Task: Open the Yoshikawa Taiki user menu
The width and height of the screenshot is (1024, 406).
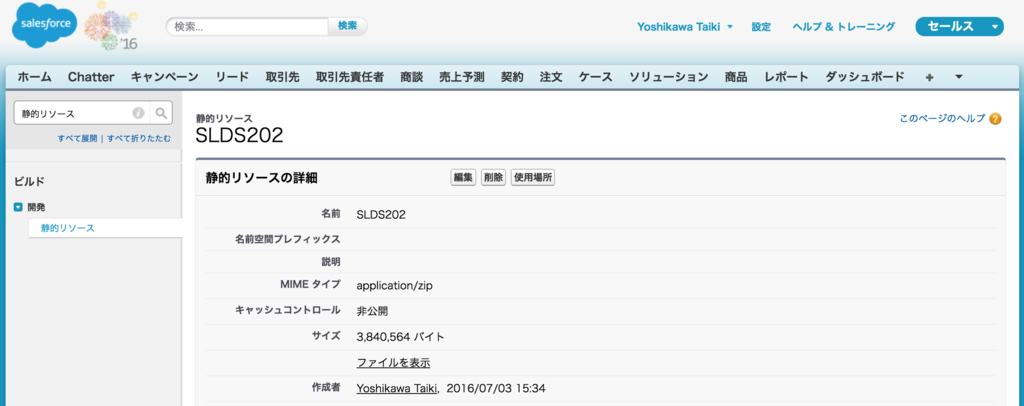Action: (x=685, y=27)
